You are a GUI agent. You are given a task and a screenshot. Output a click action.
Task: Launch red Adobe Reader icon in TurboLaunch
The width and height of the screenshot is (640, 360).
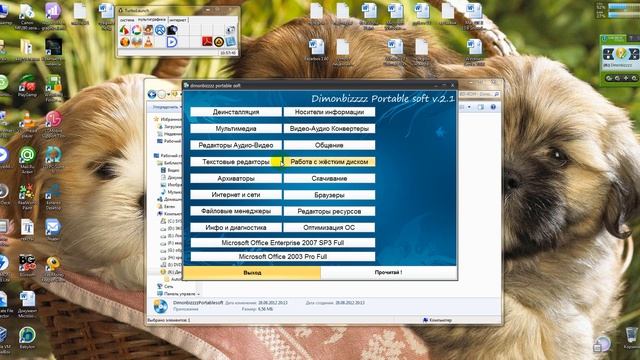coord(207,42)
